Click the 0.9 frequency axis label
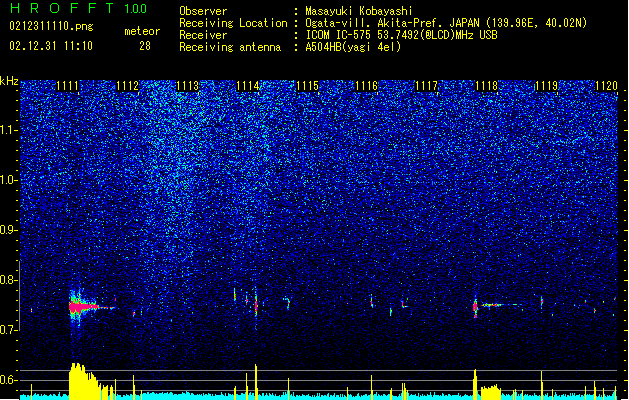 point(9,230)
